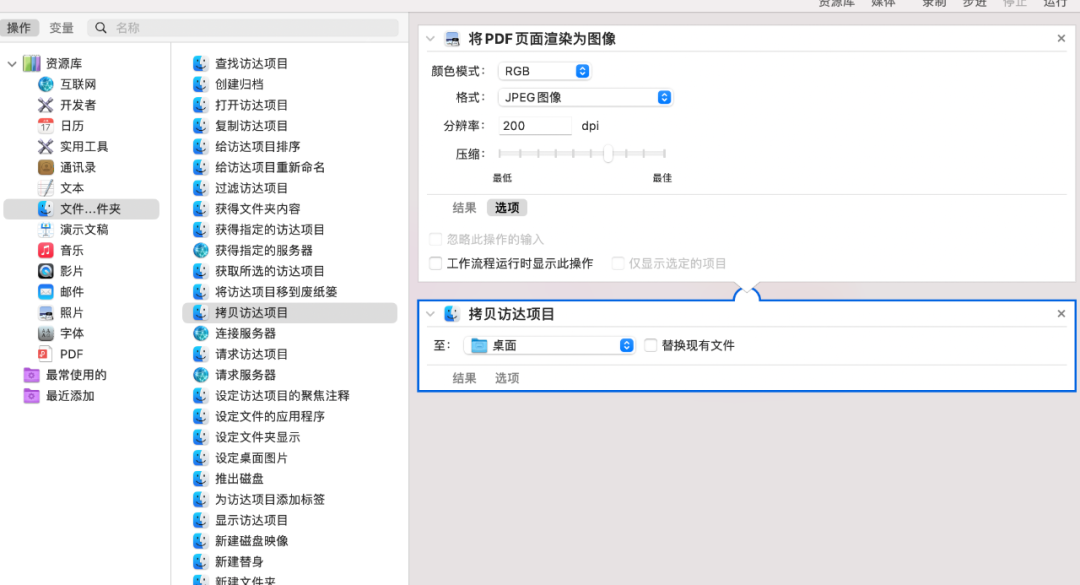The height and width of the screenshot is (585, 1080).
Task: Select the 文件…件夹 category row
Action: point(81,209)
